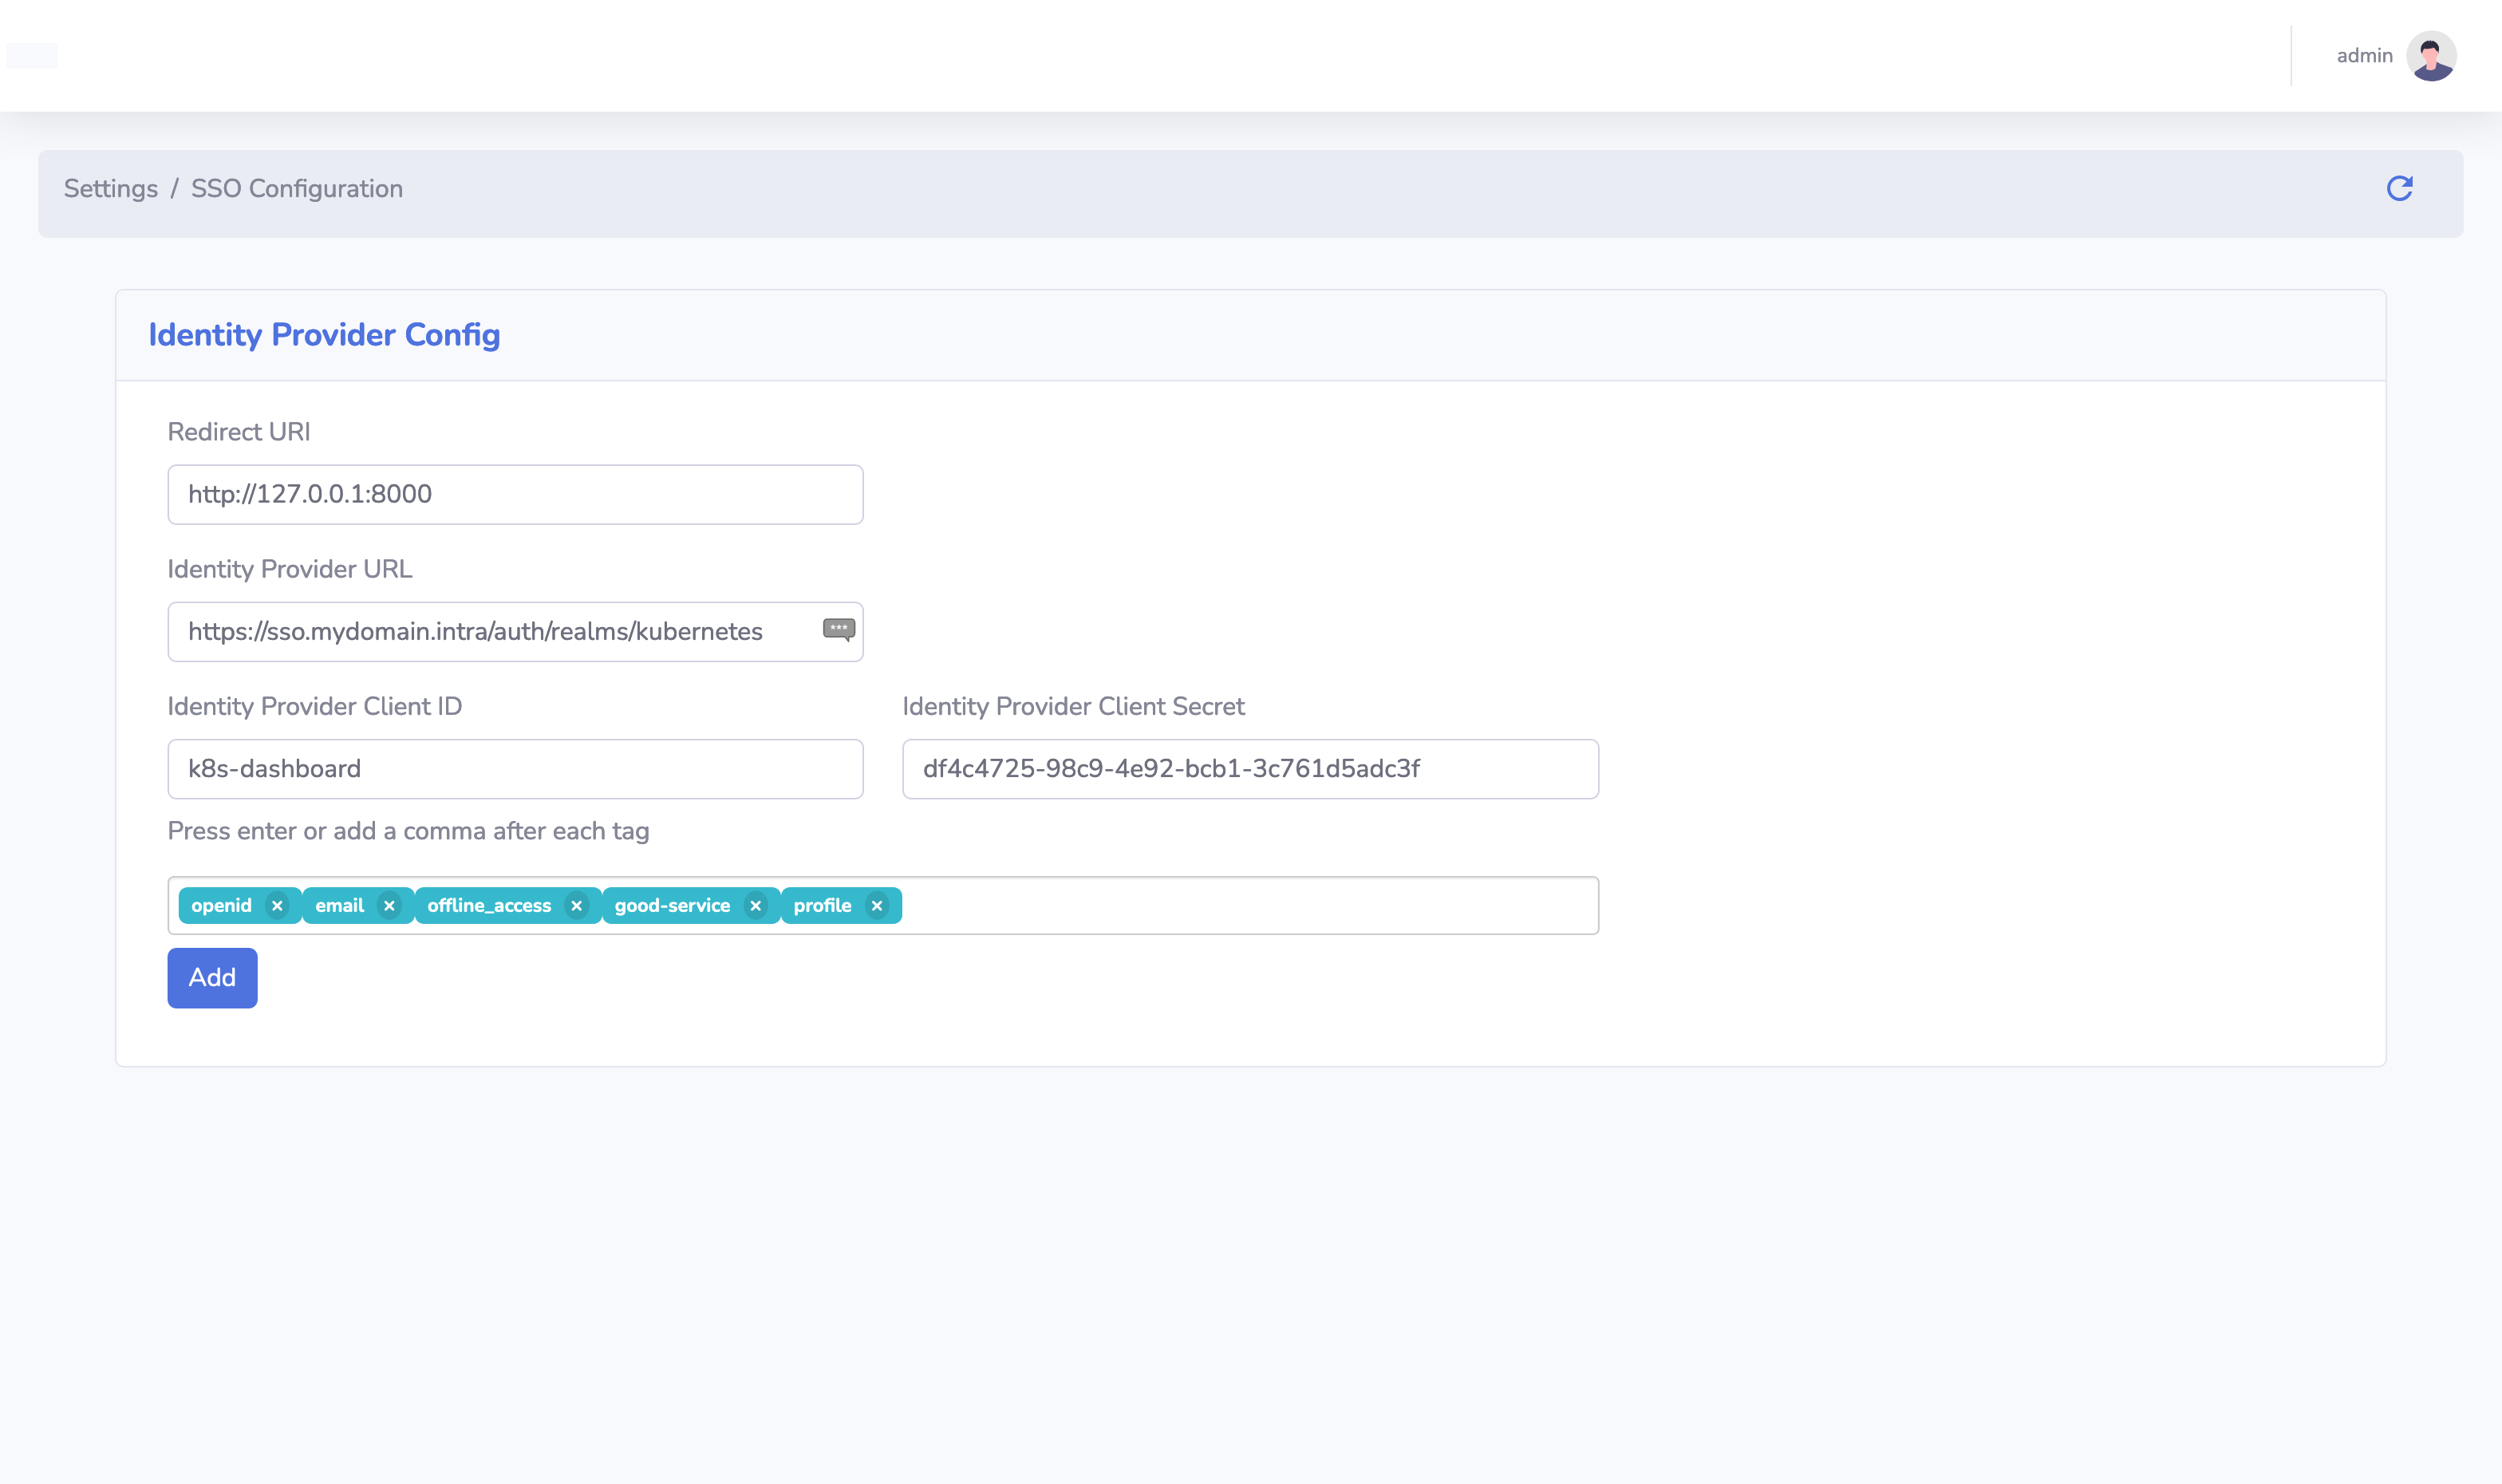
Task: Remove the email tag
Action: 389,906
